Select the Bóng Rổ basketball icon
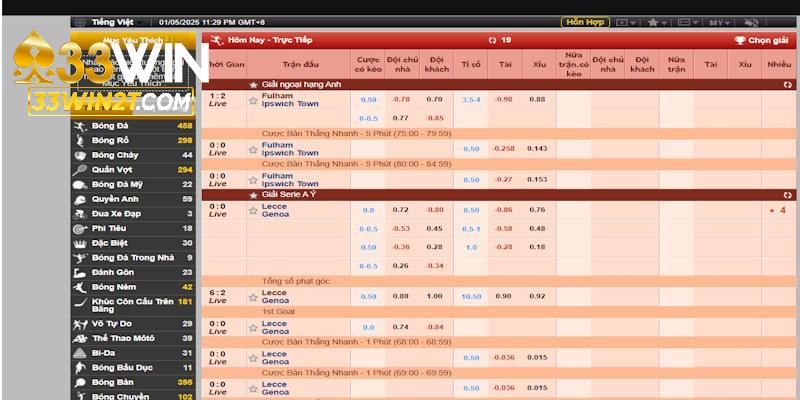Image resolution: width=800 pixels, height=400 pixels. (80, 141)
